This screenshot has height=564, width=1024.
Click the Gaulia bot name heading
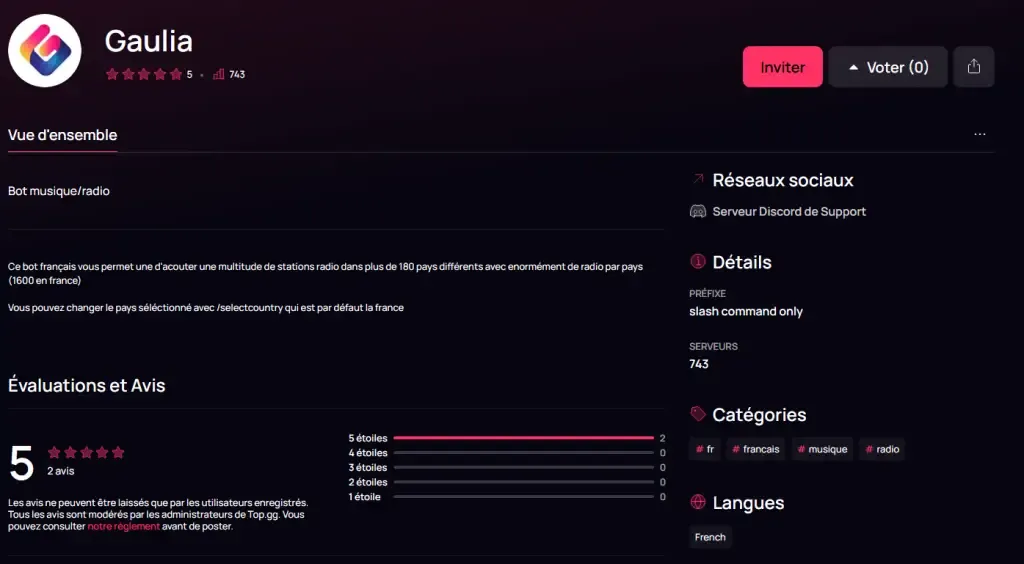(149, 41)
